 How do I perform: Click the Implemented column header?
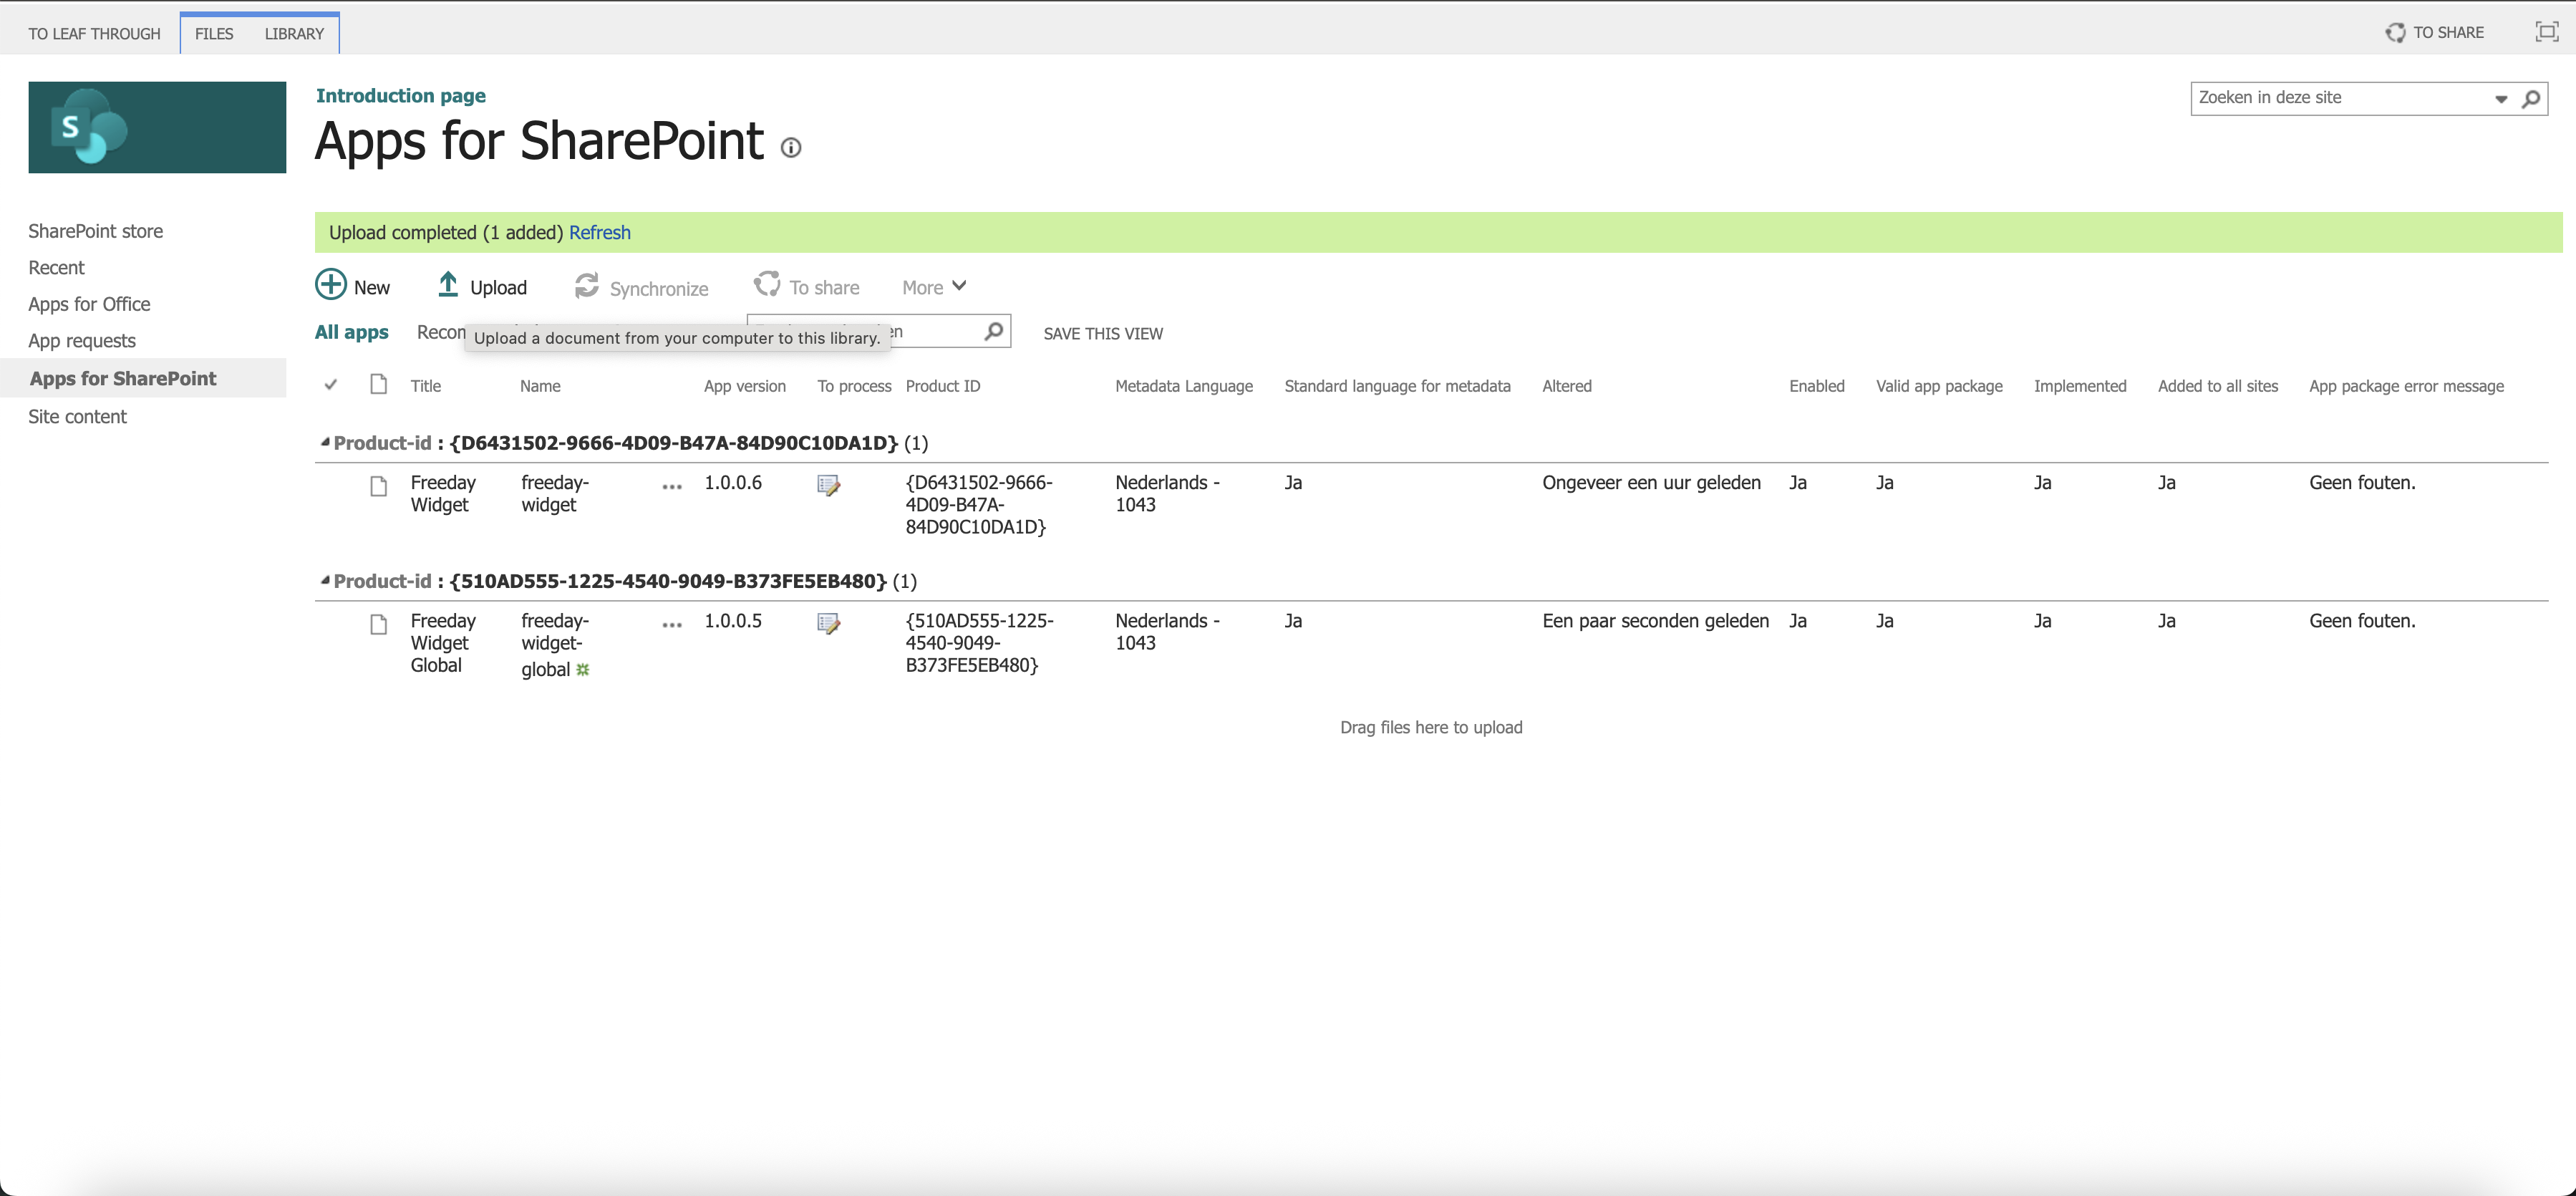(2080, 386)
